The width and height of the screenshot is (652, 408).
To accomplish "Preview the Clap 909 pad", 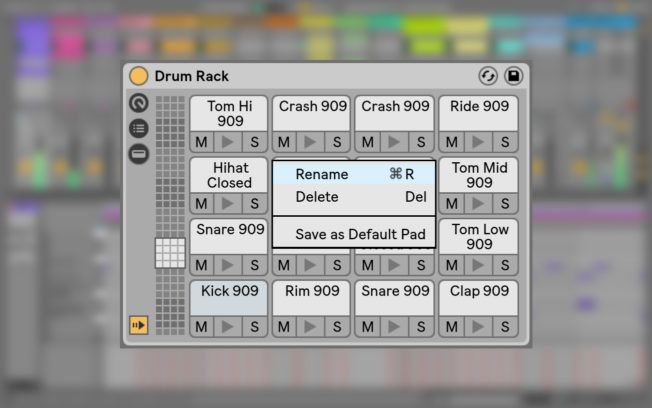I will (x=478, y=326).
